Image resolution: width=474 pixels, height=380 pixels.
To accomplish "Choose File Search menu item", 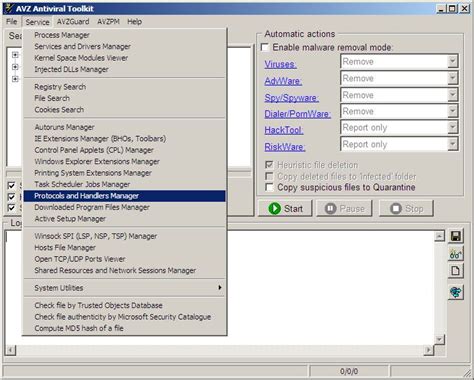I will (125, 98).
